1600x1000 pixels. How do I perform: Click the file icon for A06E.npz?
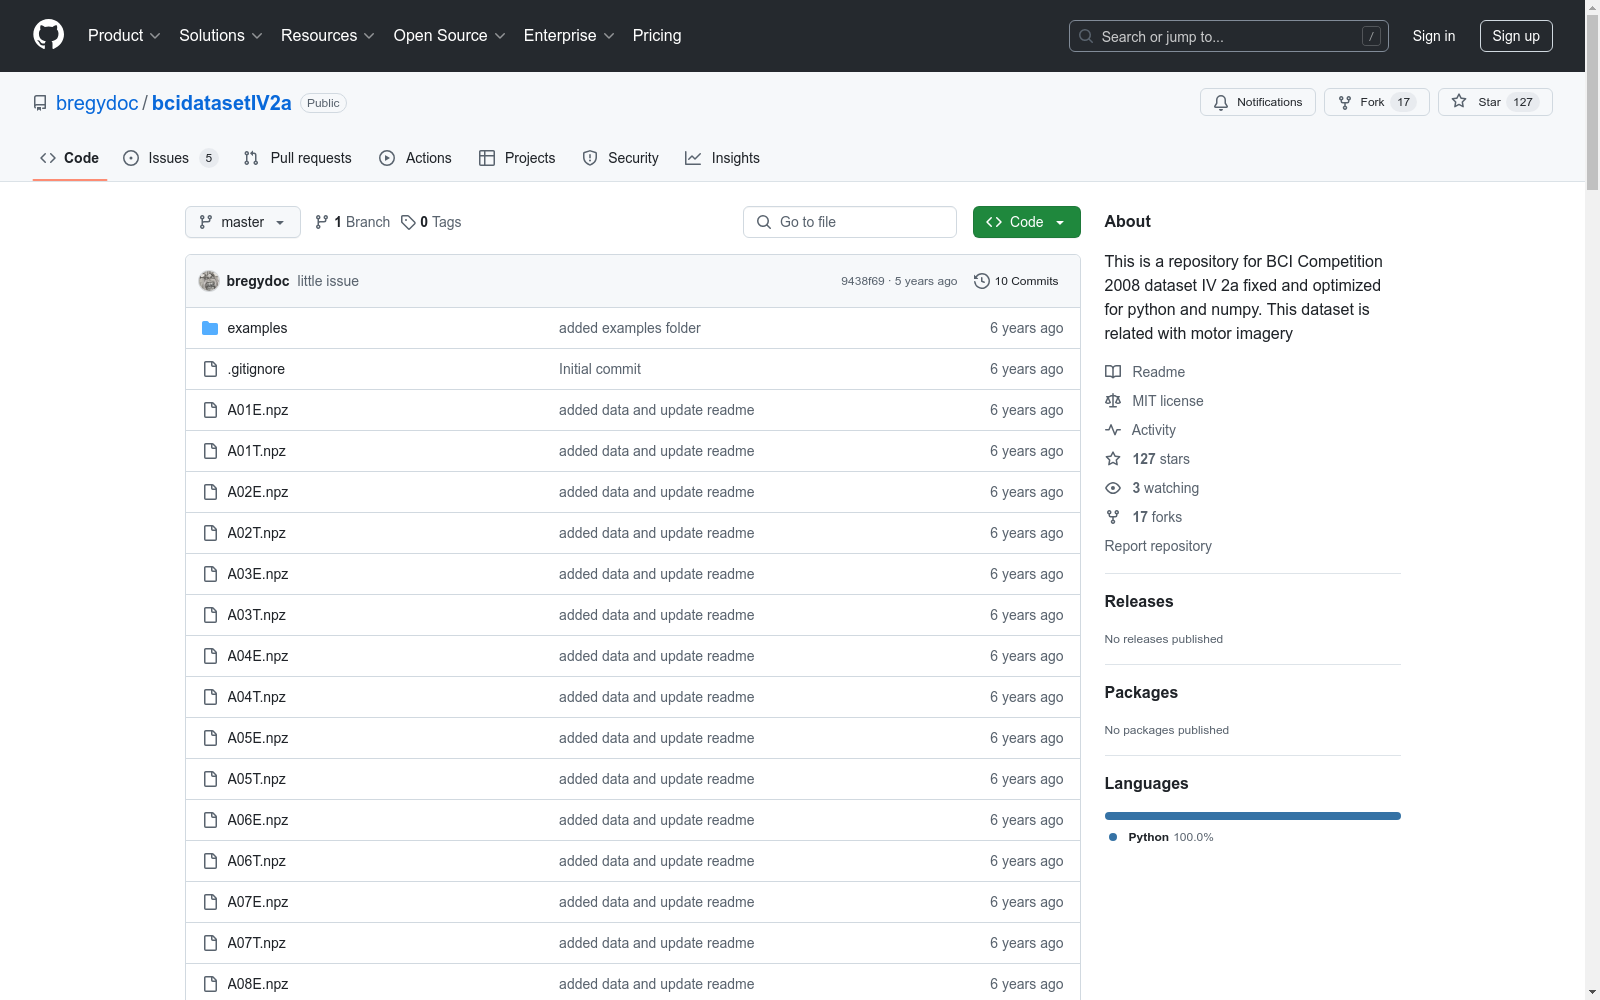click(x=210, y=820)
